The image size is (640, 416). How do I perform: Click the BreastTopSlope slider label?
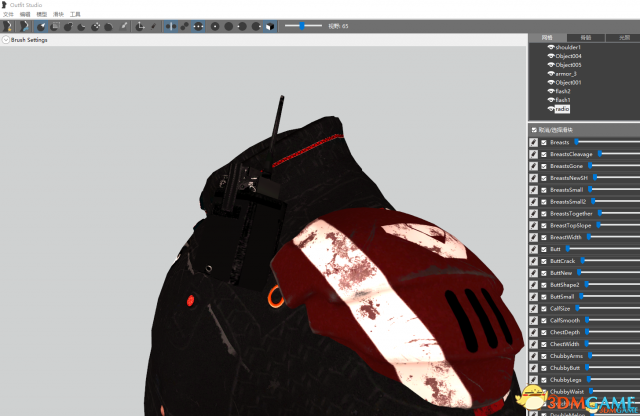click(570, 225)
